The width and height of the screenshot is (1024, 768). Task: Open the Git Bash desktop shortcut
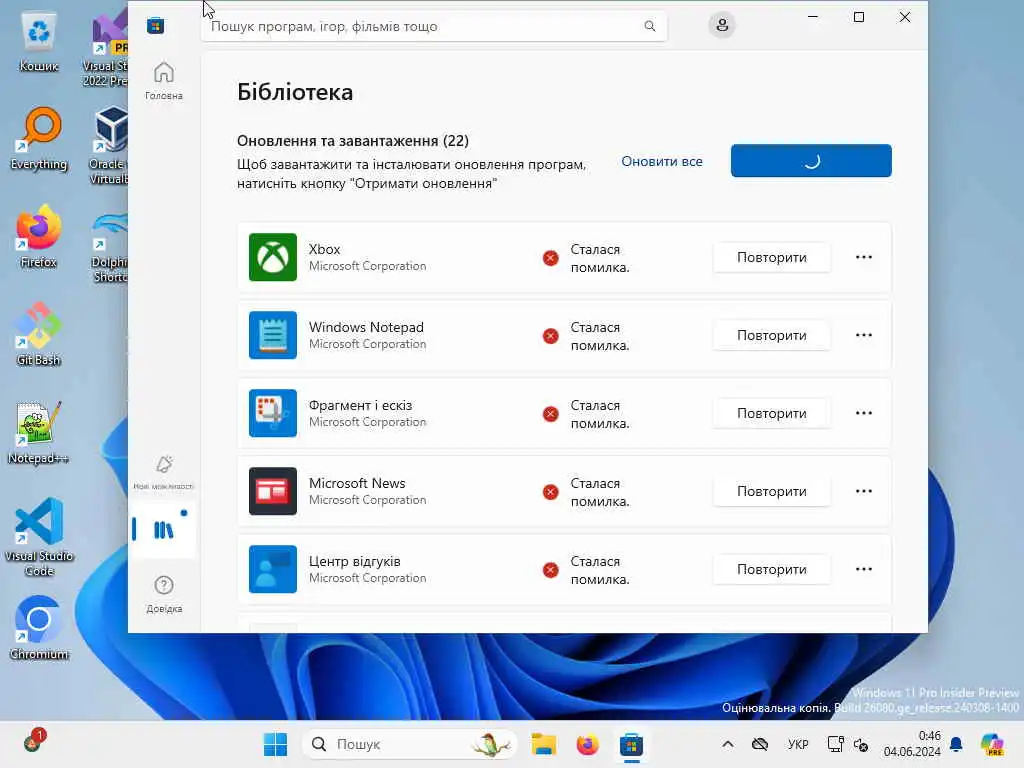[x=39, y=334]
